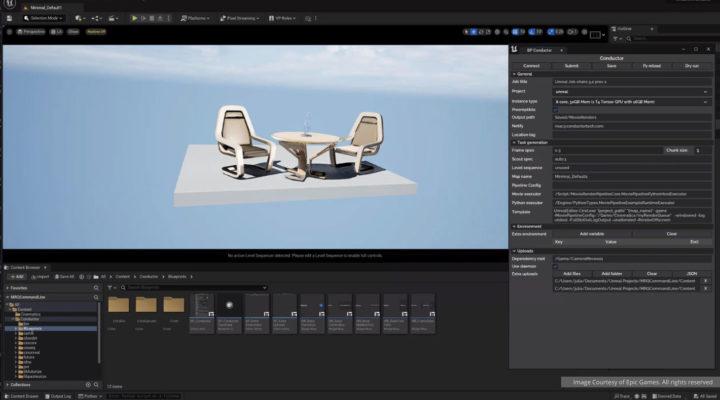Collapse the Uploads section
Viewport: 720px width, 400px height.
coord(514,251)
